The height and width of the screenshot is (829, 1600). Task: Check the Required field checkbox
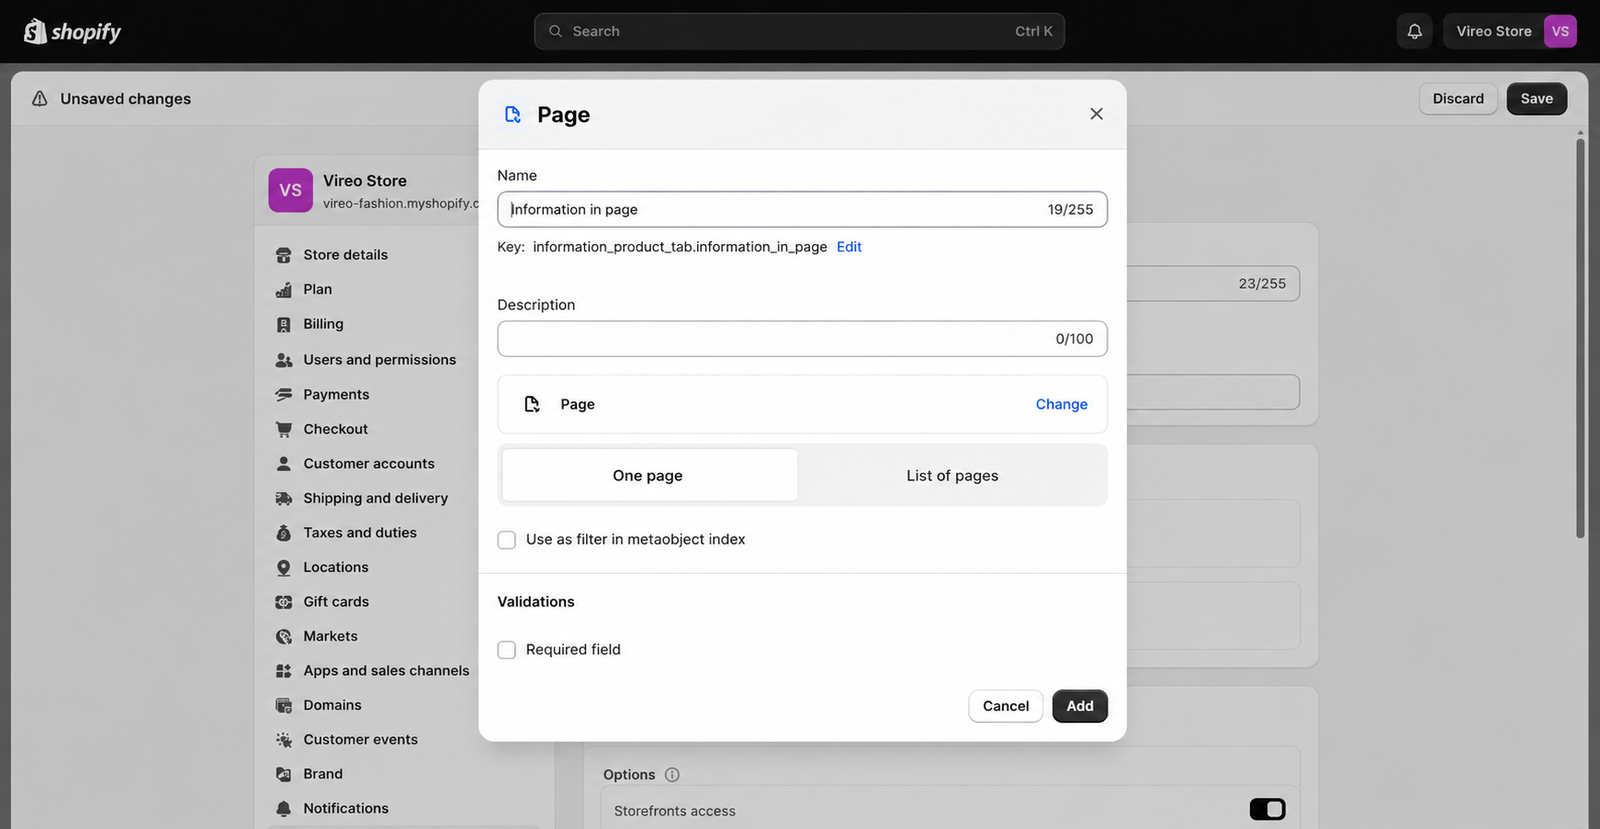pyautogui.click(x=507, y=650)
